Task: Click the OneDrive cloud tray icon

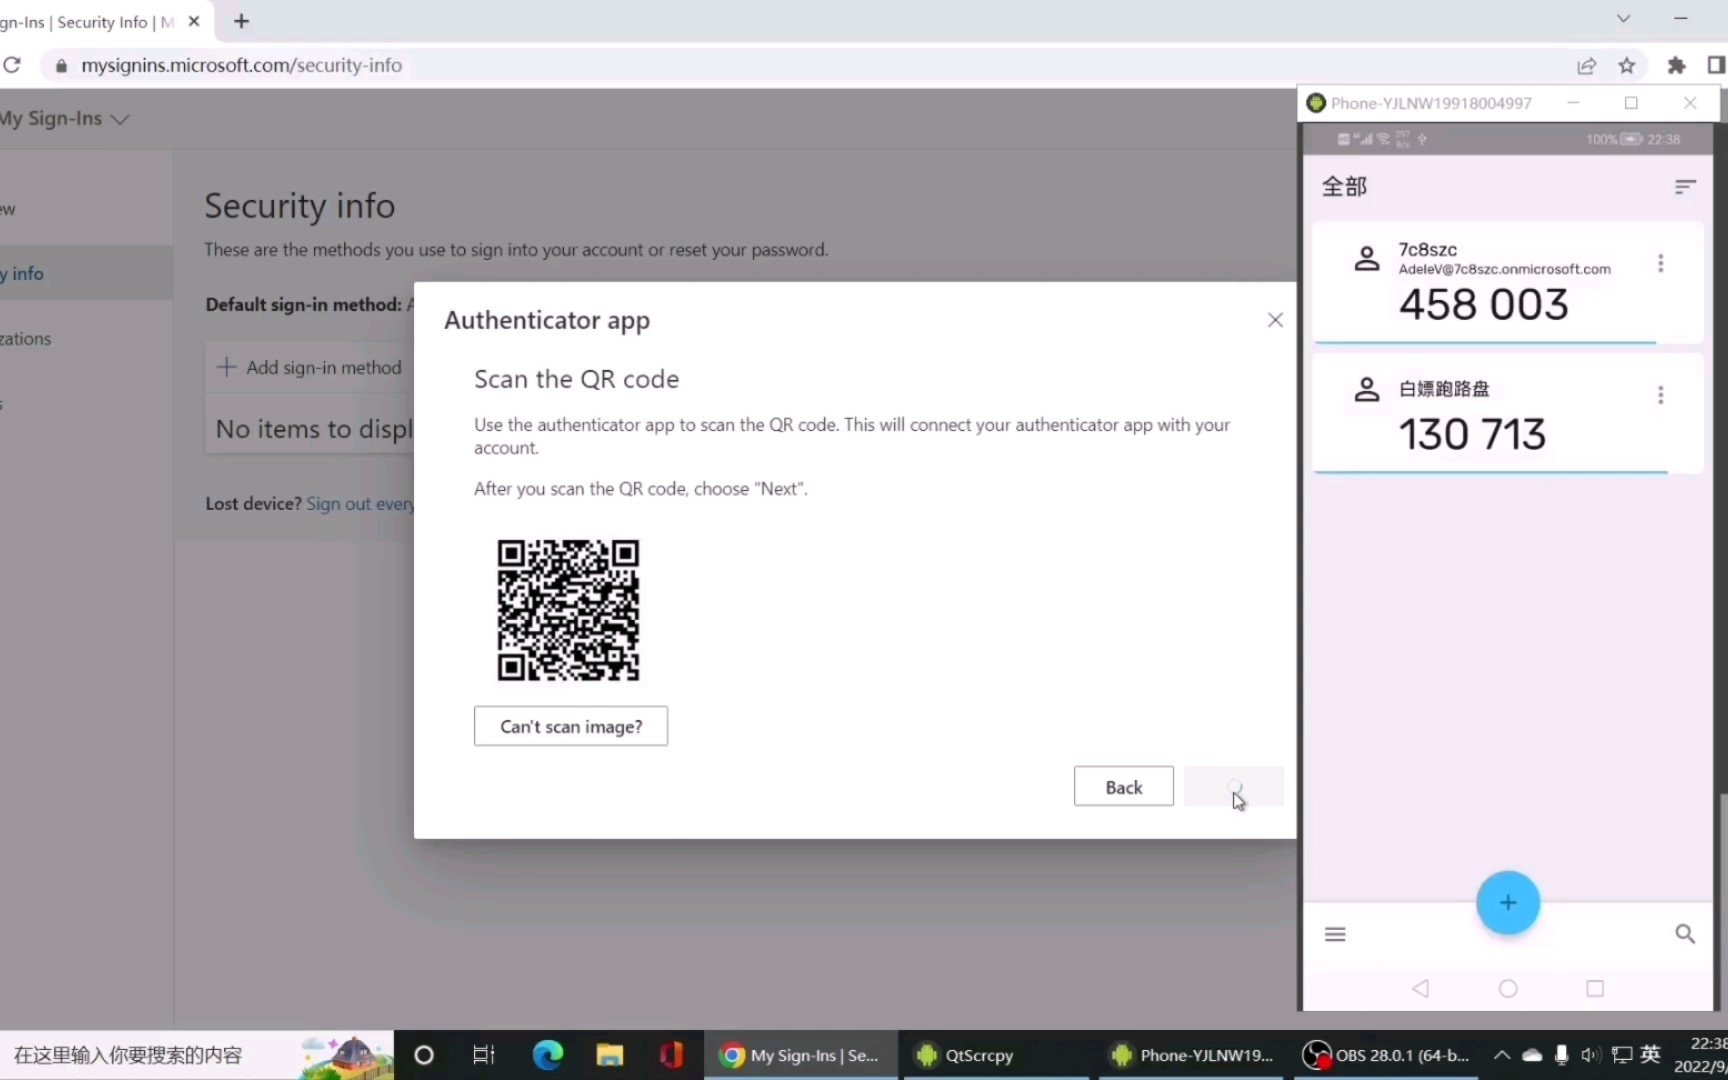Action: [1532, 1055]
